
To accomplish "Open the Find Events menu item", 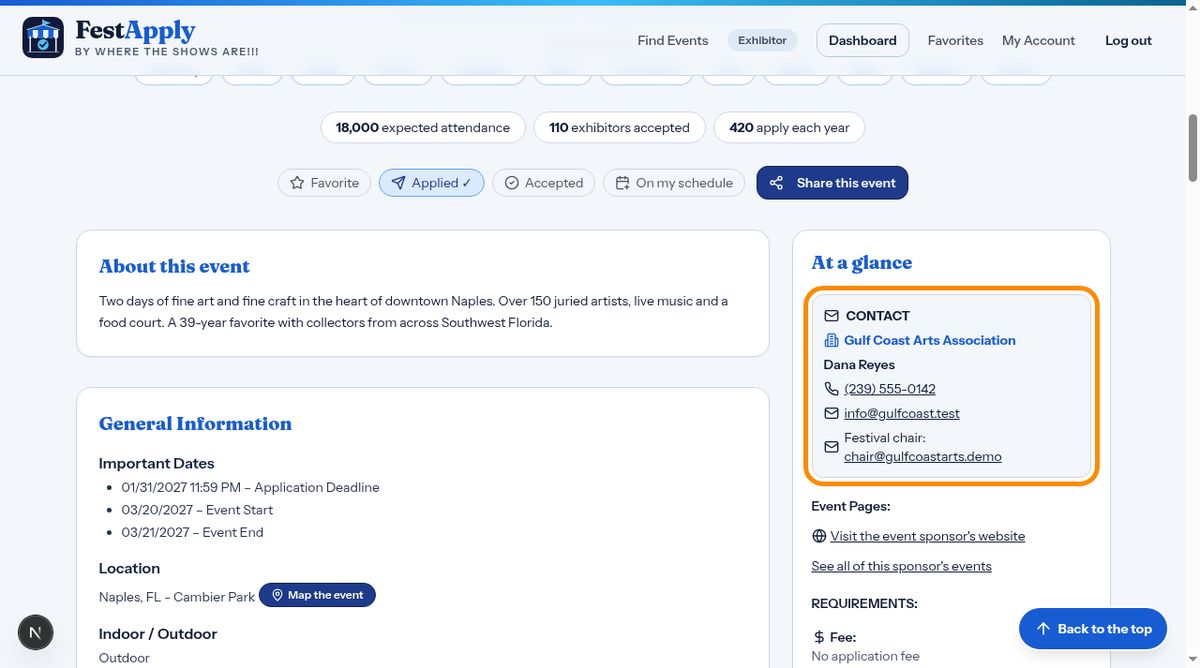I will [673, 40].
